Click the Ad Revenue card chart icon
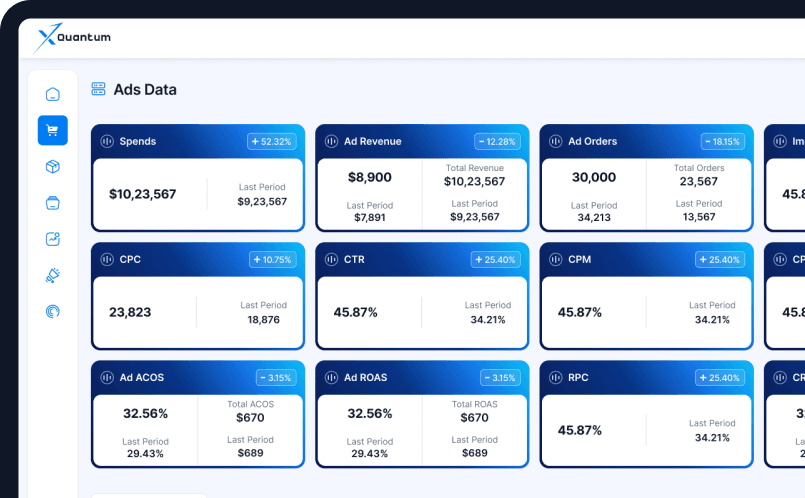Viewport: 805px width, 498px height. click(x=331, y=141)
